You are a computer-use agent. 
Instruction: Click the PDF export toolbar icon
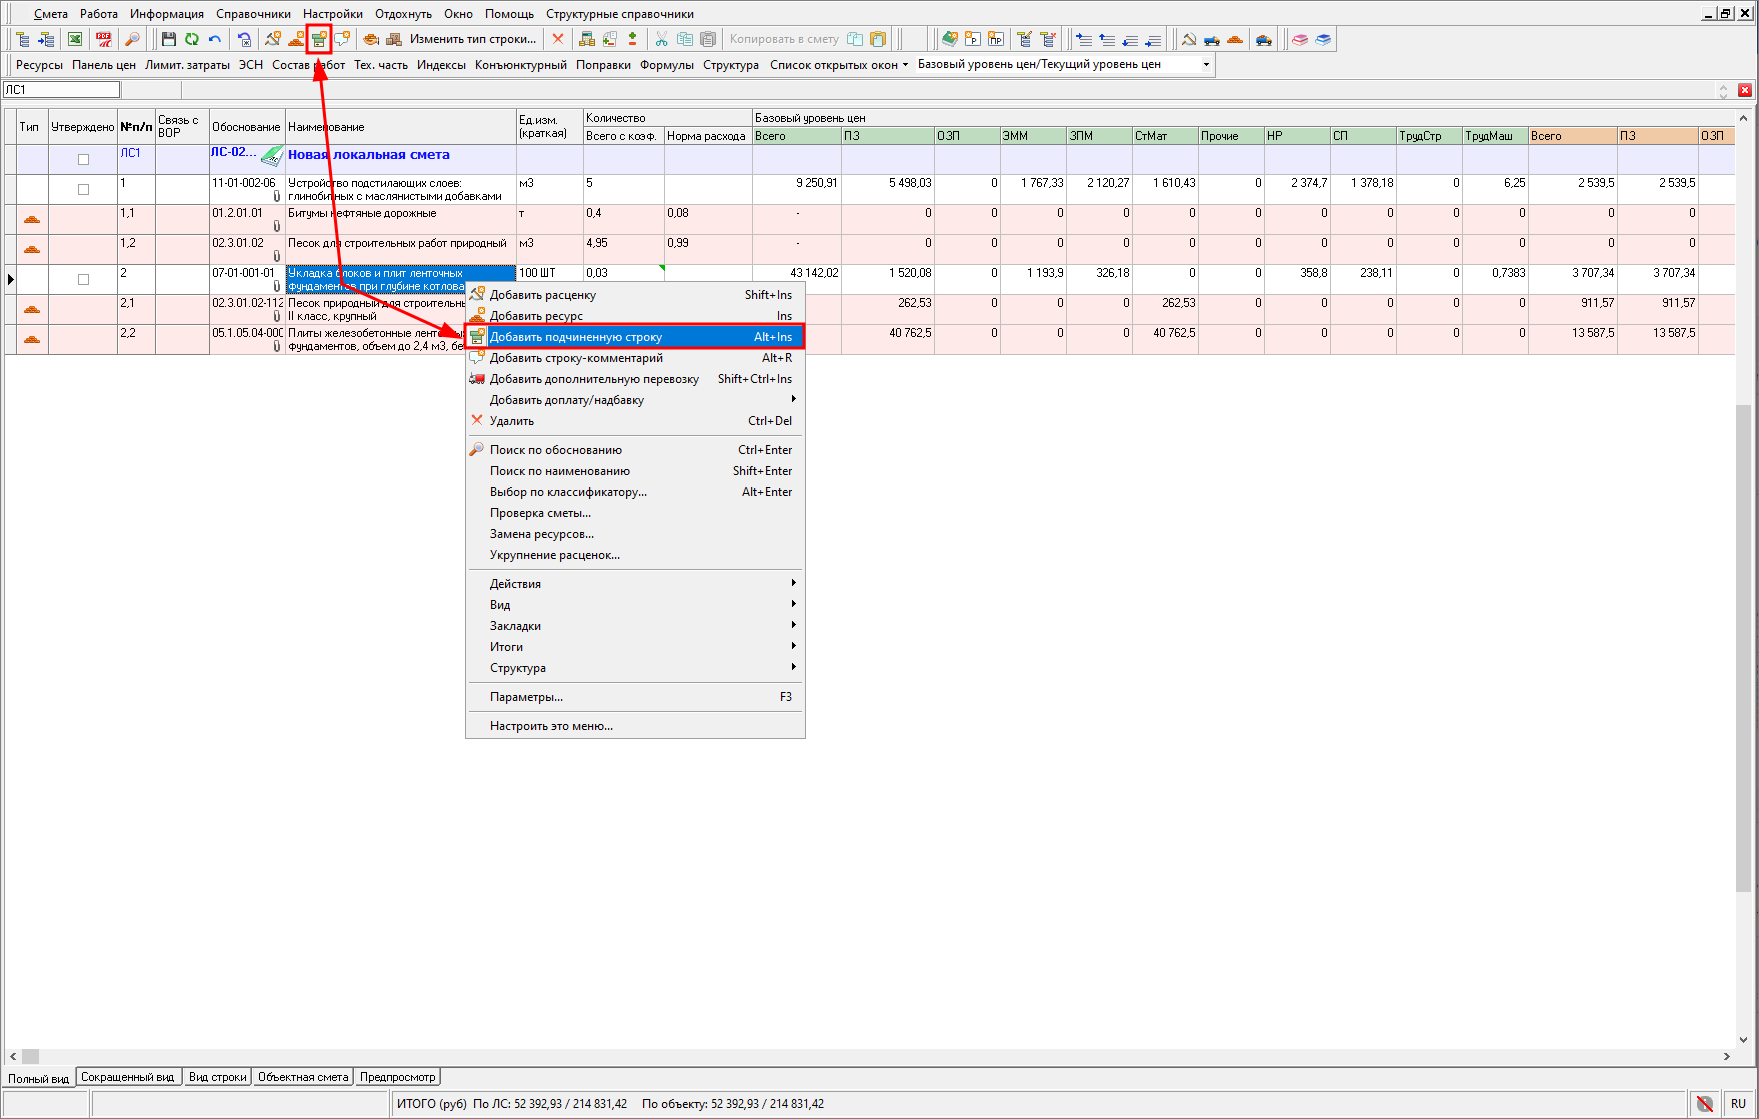tap(104, 39)
